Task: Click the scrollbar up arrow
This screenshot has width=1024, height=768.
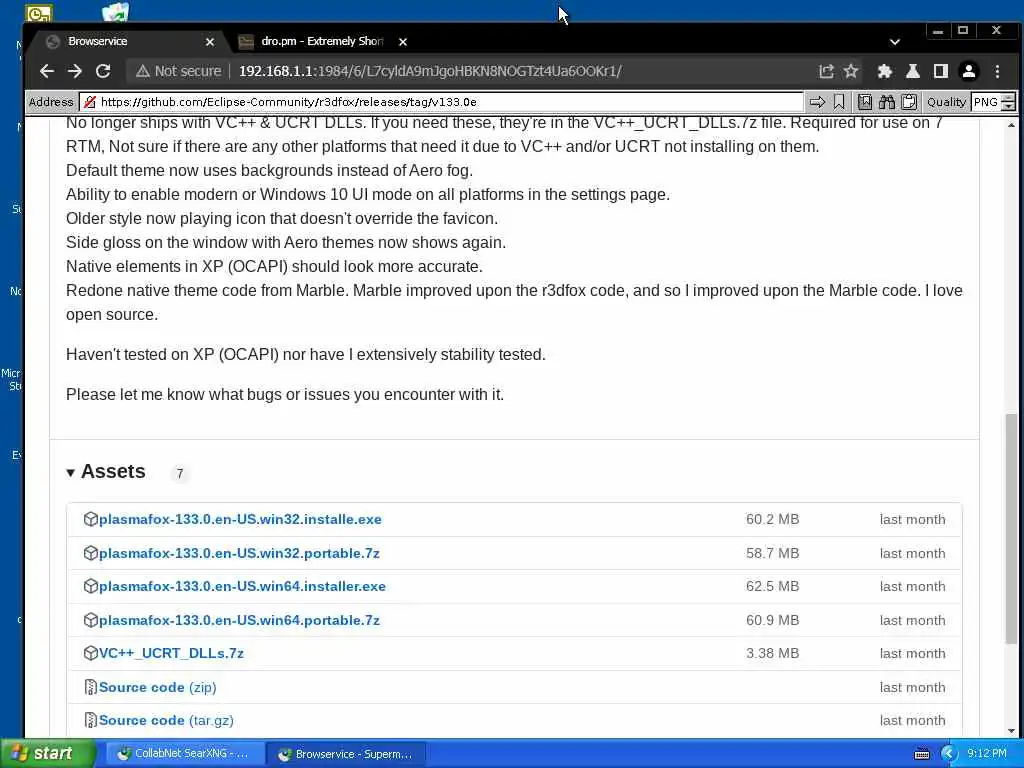Action: (1011, 124)
